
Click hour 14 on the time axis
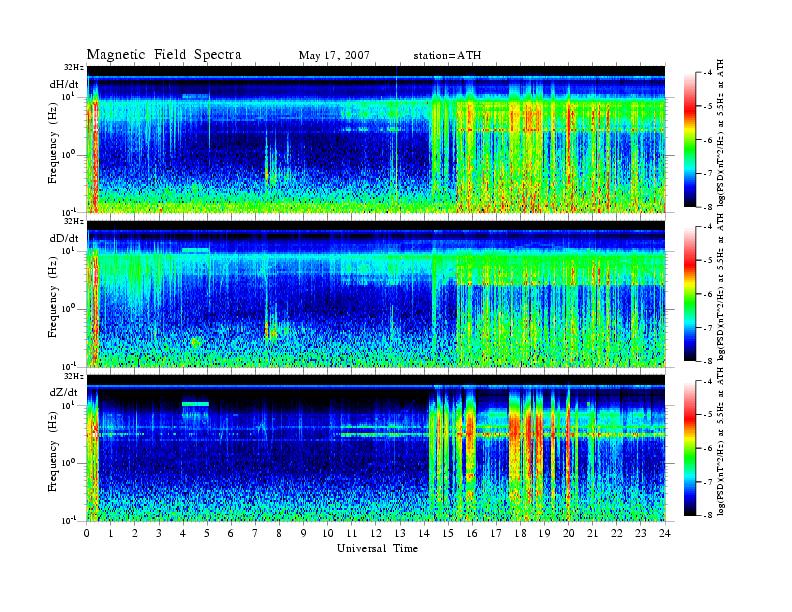click(424, 534)
